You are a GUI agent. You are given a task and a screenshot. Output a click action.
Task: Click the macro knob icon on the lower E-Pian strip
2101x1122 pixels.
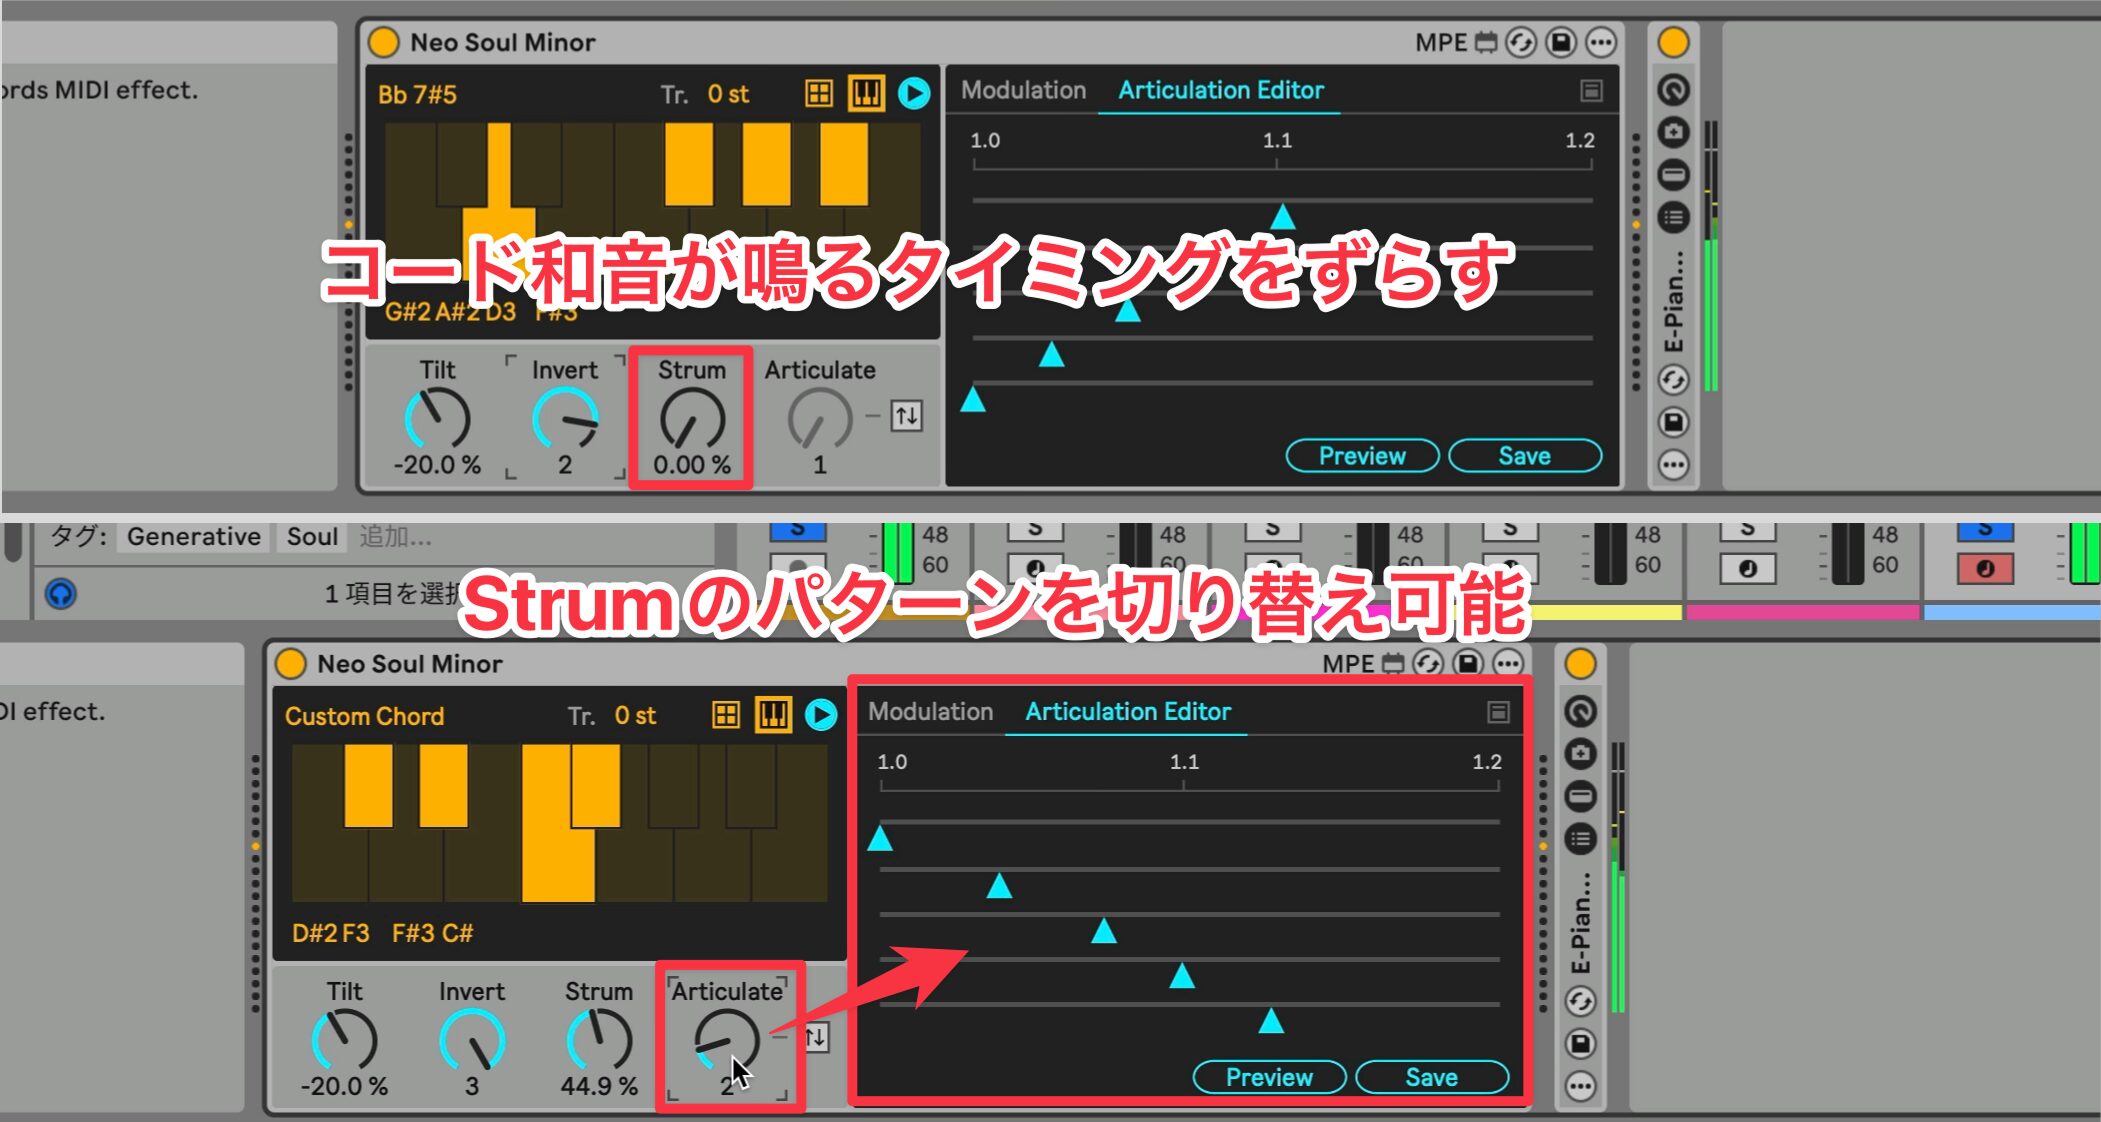[x=1580, y=711]
